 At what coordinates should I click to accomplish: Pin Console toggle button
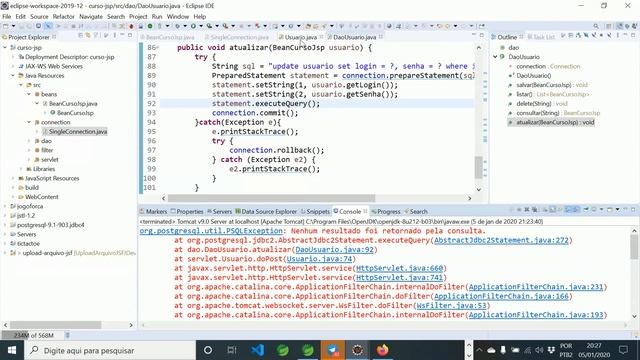586,210
